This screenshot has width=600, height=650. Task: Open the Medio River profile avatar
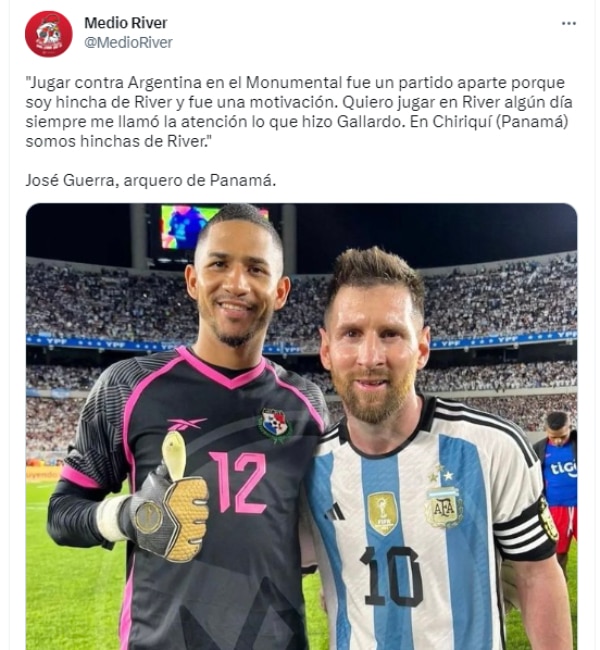pyautogui.click(x=49, y=34)
